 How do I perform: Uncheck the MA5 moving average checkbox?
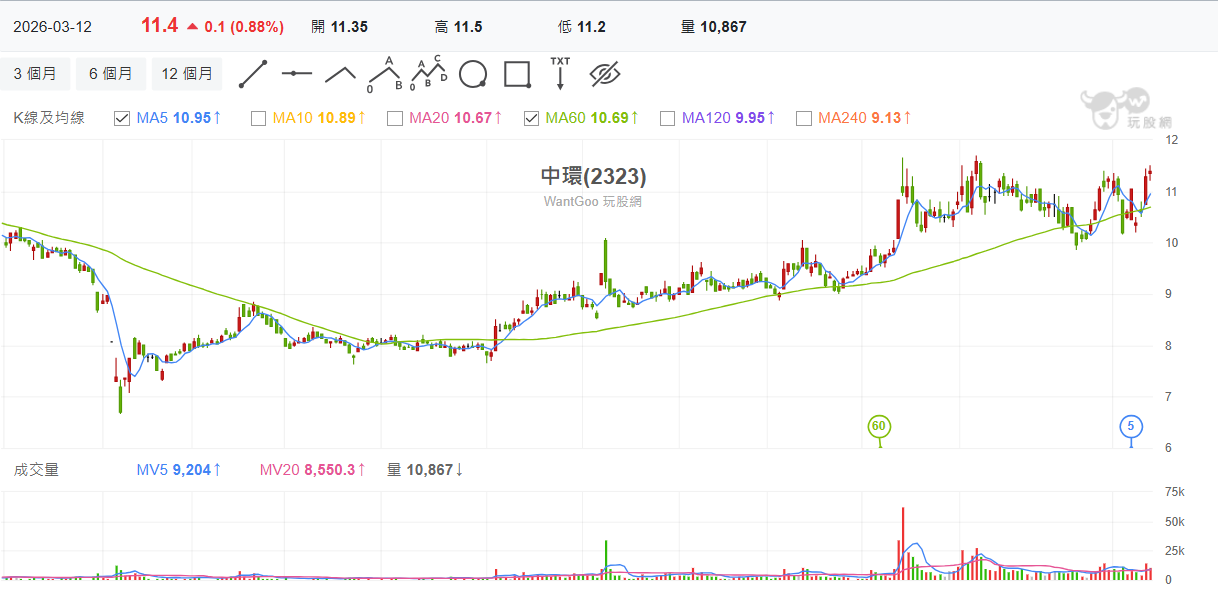(x=122, y=119)
